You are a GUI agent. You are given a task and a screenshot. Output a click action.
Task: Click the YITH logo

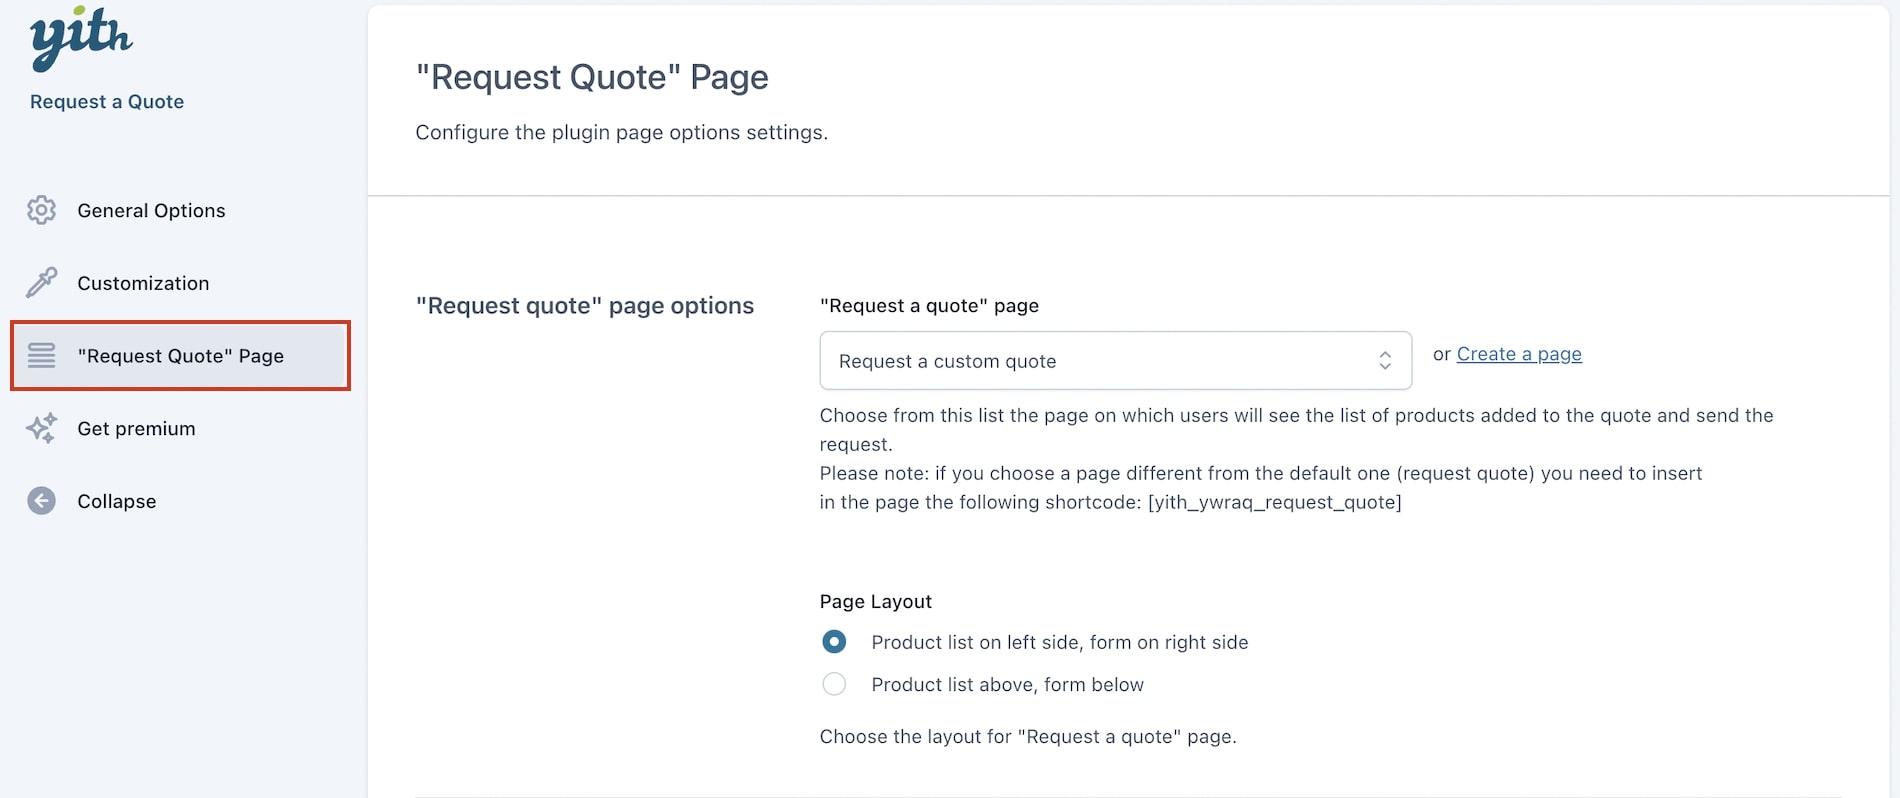(81, 38)
